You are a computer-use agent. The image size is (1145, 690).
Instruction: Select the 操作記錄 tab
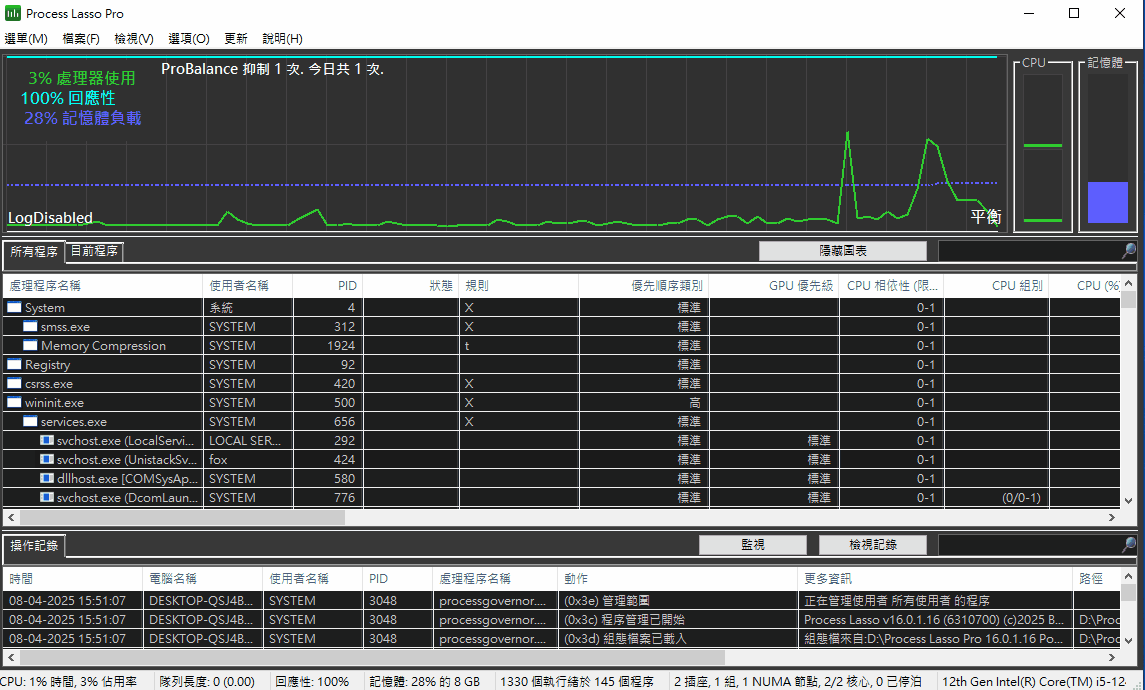(34, 545)
